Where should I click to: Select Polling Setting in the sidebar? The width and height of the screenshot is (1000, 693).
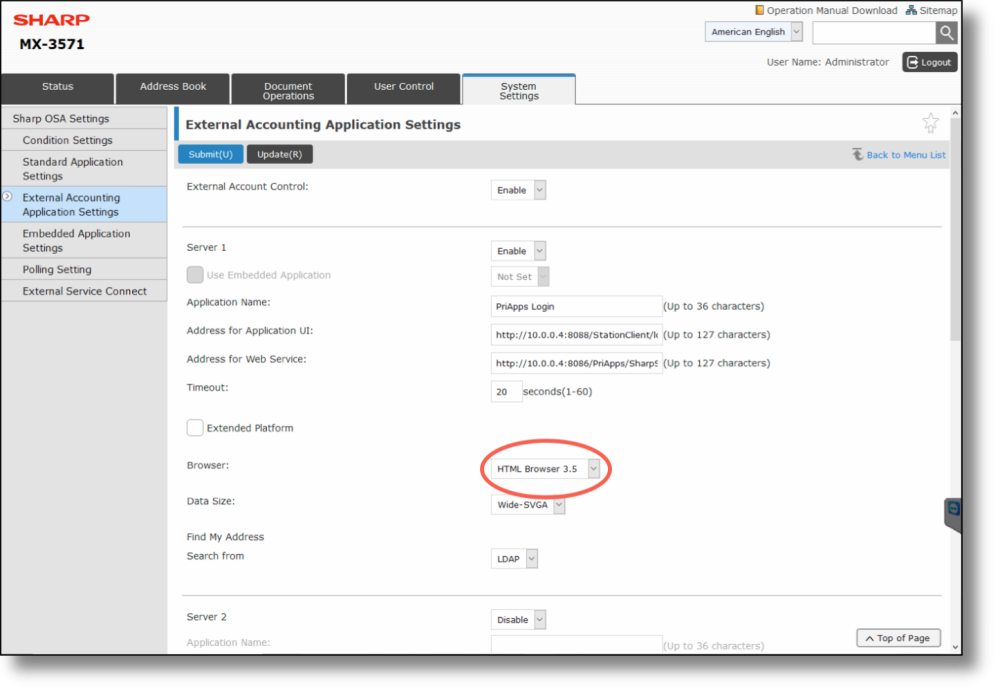tap(55, 268)
